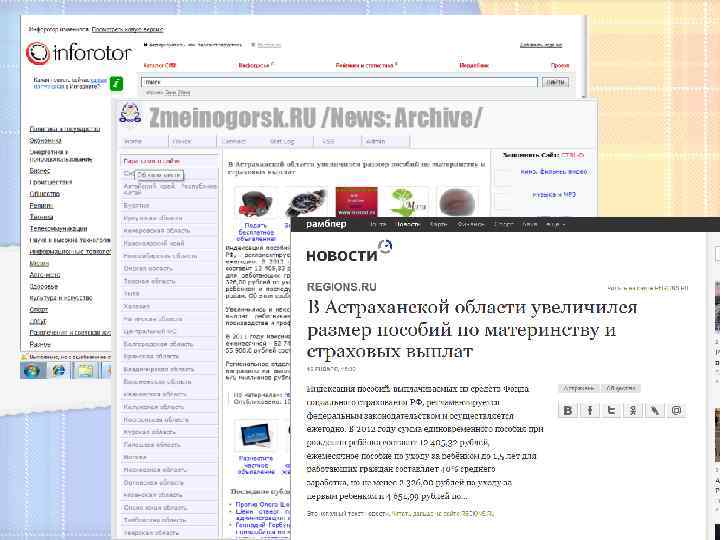Open the Спорт category link in inforotor
This screenshot has height=540, width=720.
(39, 309)
